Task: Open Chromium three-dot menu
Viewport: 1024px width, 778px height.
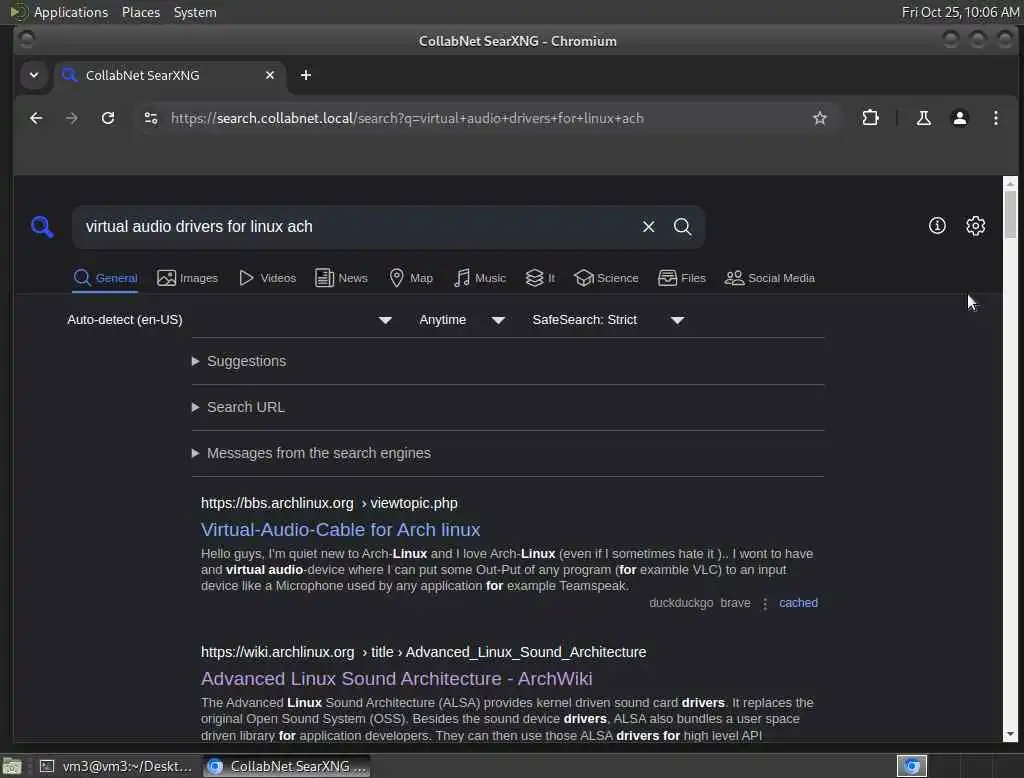Action: (995, 118)
